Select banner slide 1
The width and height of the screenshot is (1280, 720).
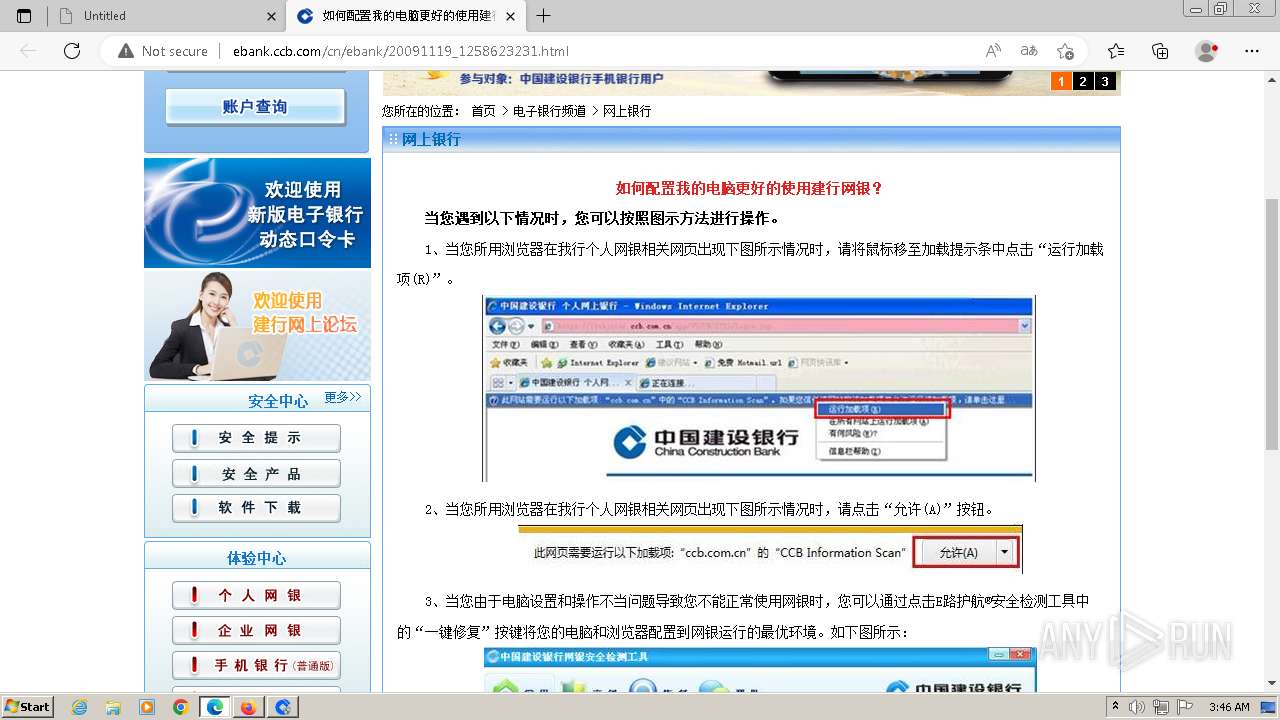pos(1061,82)
